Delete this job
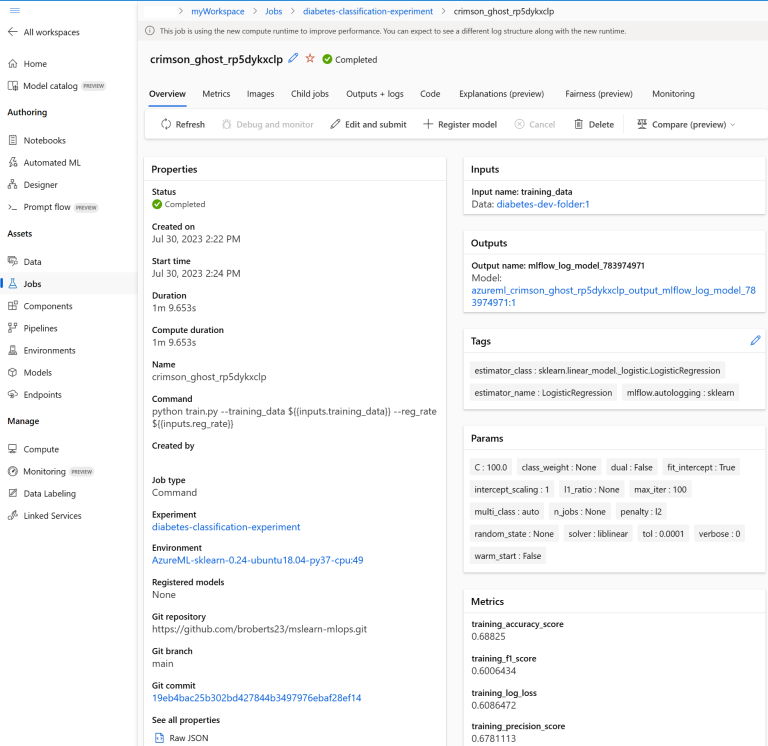Viewport: 768px width, 746px height. click(x=594, y=124)
